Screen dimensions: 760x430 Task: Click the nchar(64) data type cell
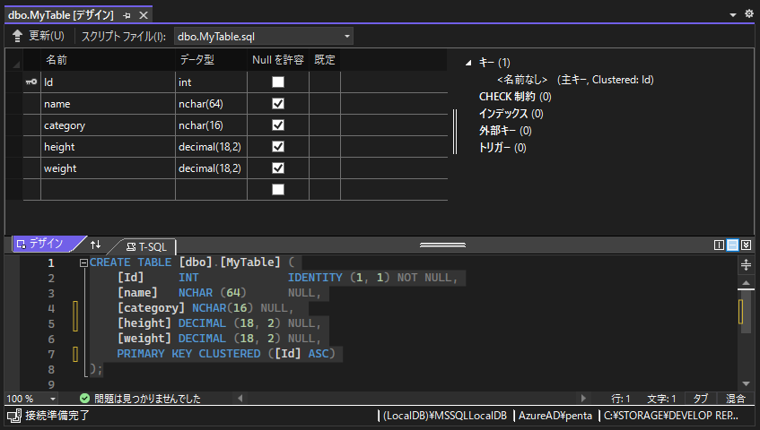click(211, 104)
